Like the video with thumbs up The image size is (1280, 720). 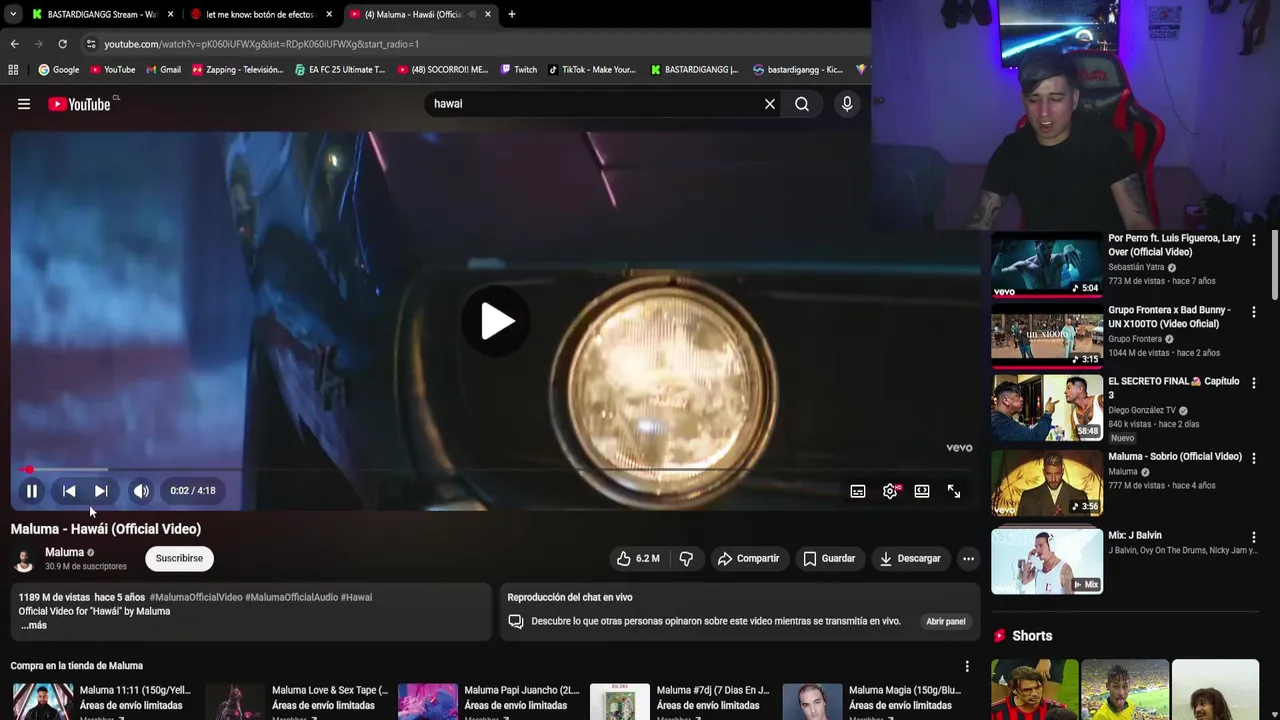click(637, 559)
